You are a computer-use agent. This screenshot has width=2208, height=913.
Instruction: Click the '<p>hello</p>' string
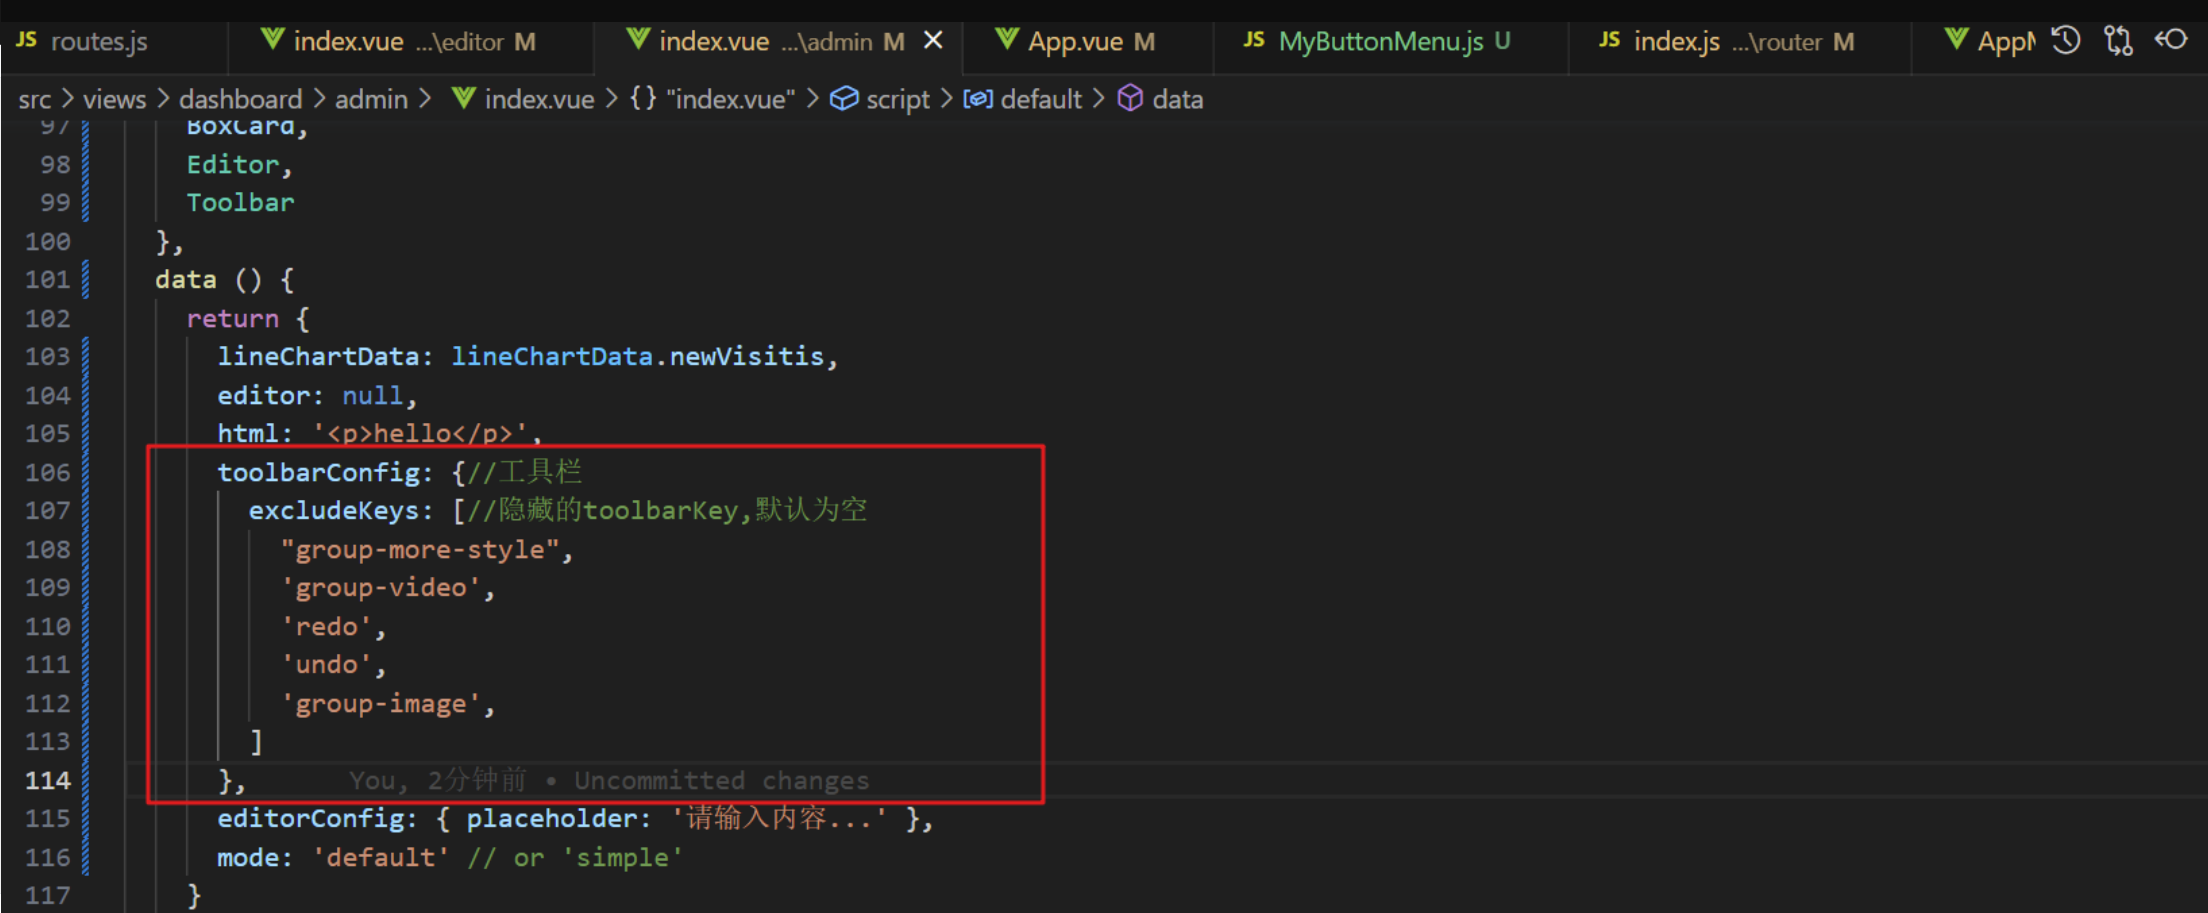420,434
